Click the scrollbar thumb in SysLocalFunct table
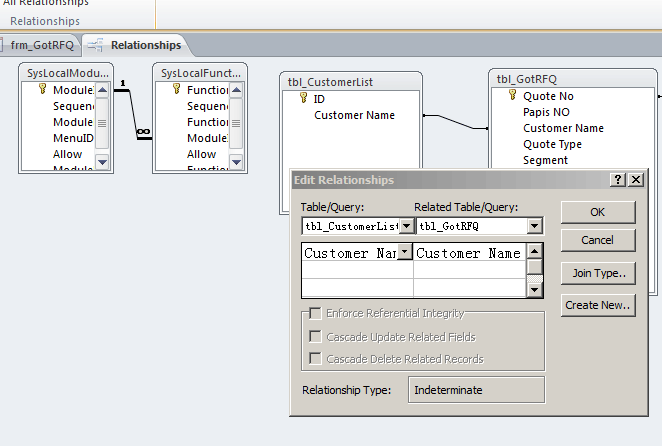Image resolution: width=662 pixels, height=446 pixels. pyautogui.click(x=236, y=123)
